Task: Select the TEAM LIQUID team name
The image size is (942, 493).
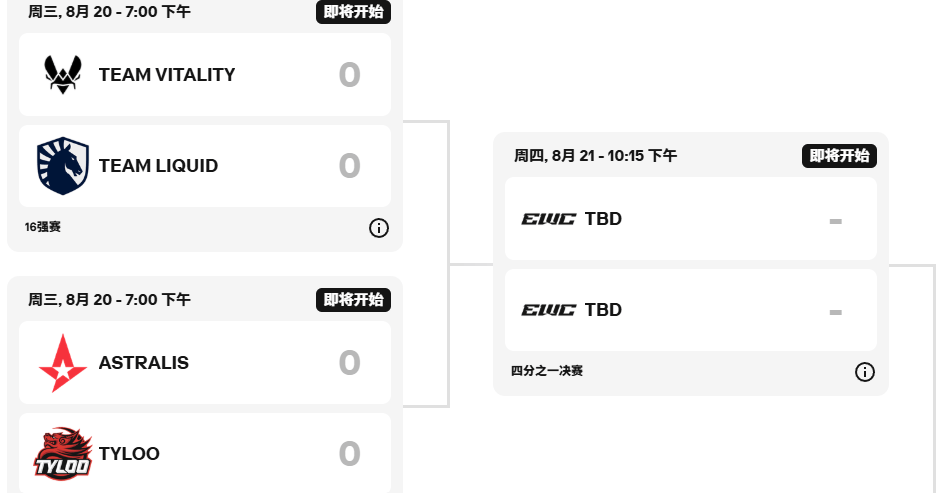Action: coord(158,166)
